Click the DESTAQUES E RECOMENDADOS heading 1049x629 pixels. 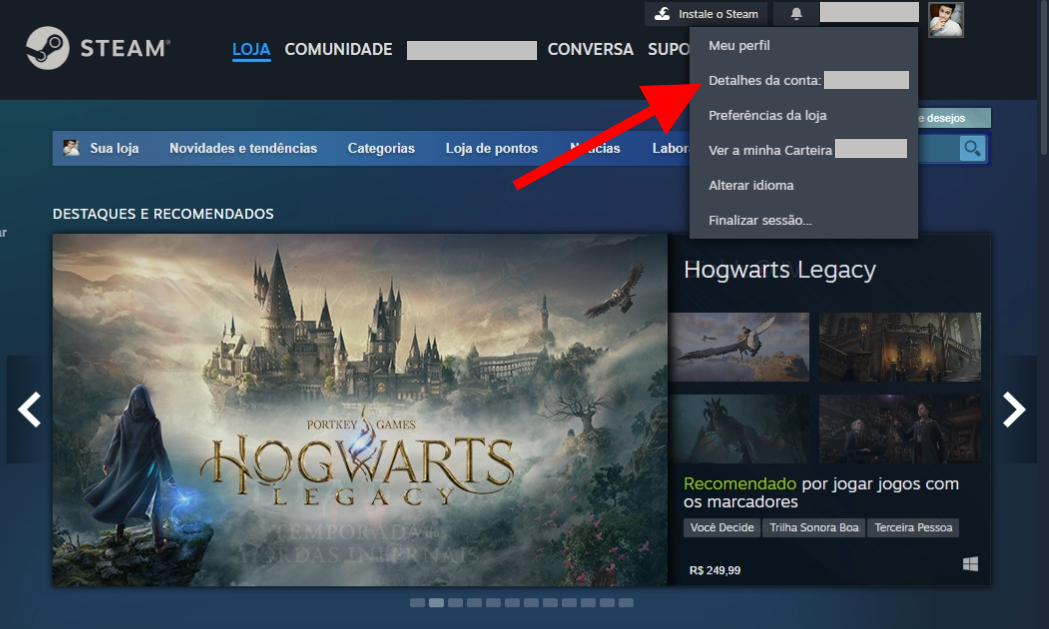tap(163, 213)
